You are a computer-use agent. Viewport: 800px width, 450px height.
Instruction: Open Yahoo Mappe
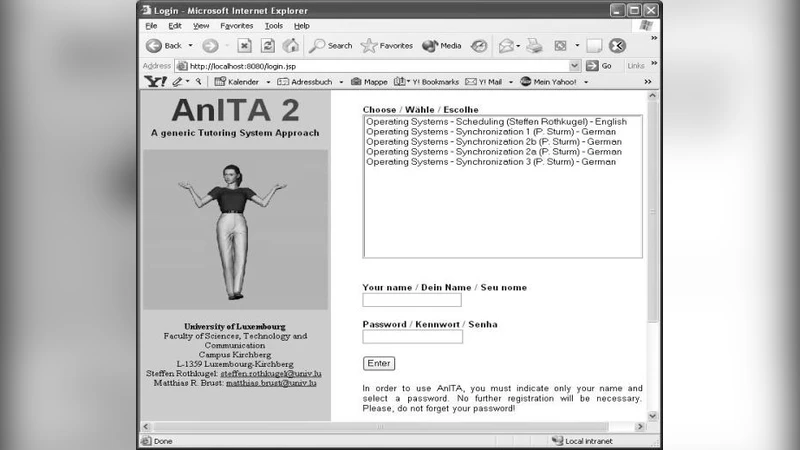(369, 82)
